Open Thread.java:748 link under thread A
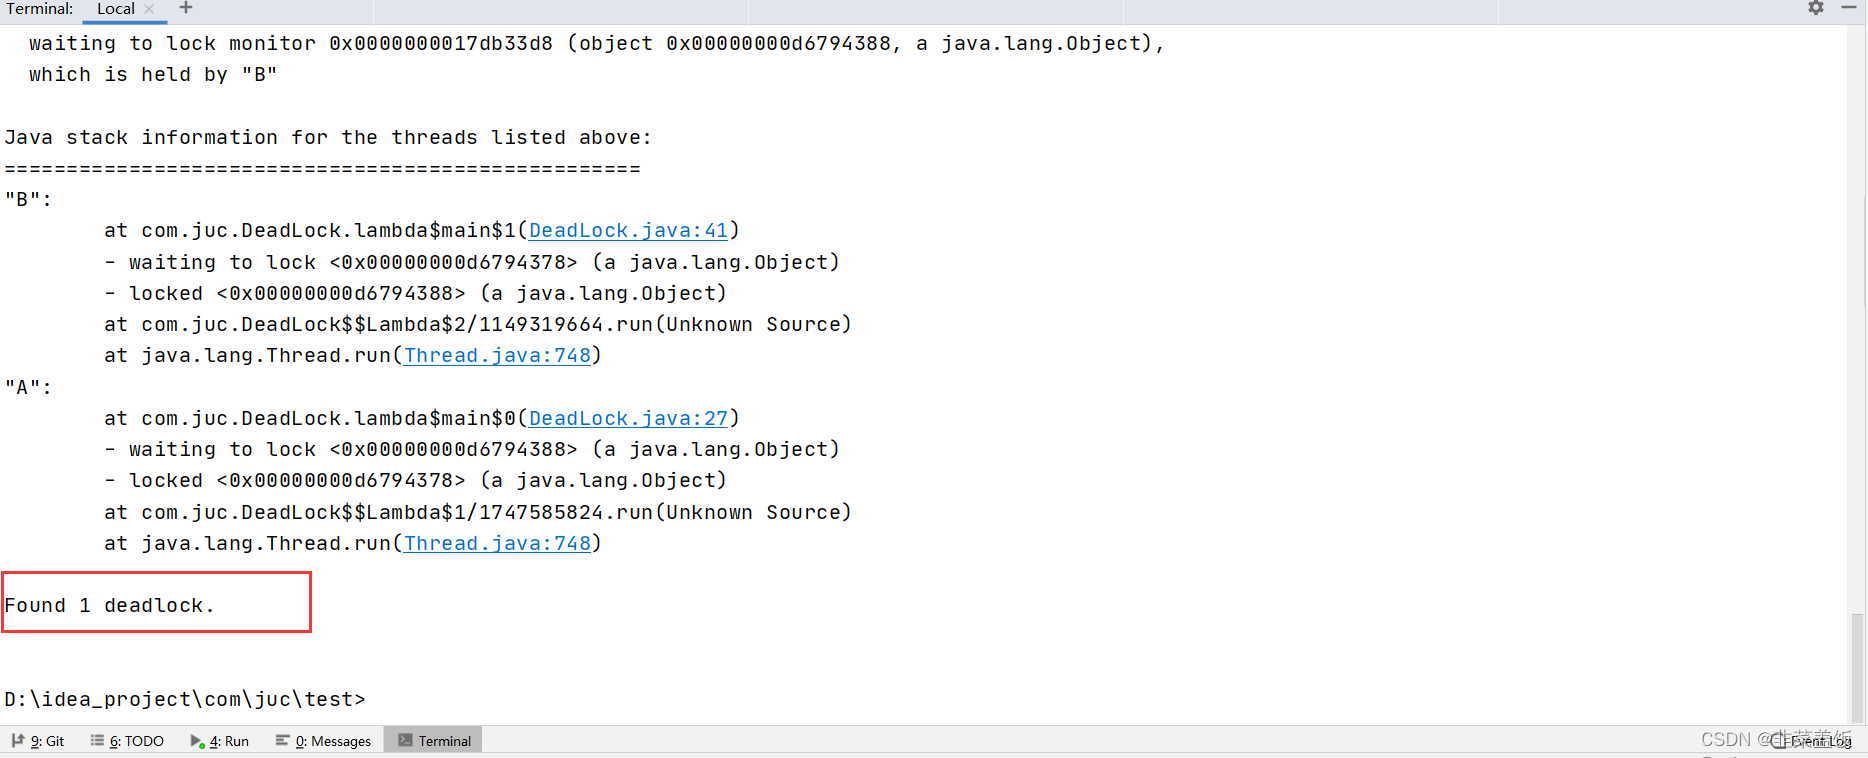Image resolution: width=1868 pixels, height=758 pixels. [497, 544]
